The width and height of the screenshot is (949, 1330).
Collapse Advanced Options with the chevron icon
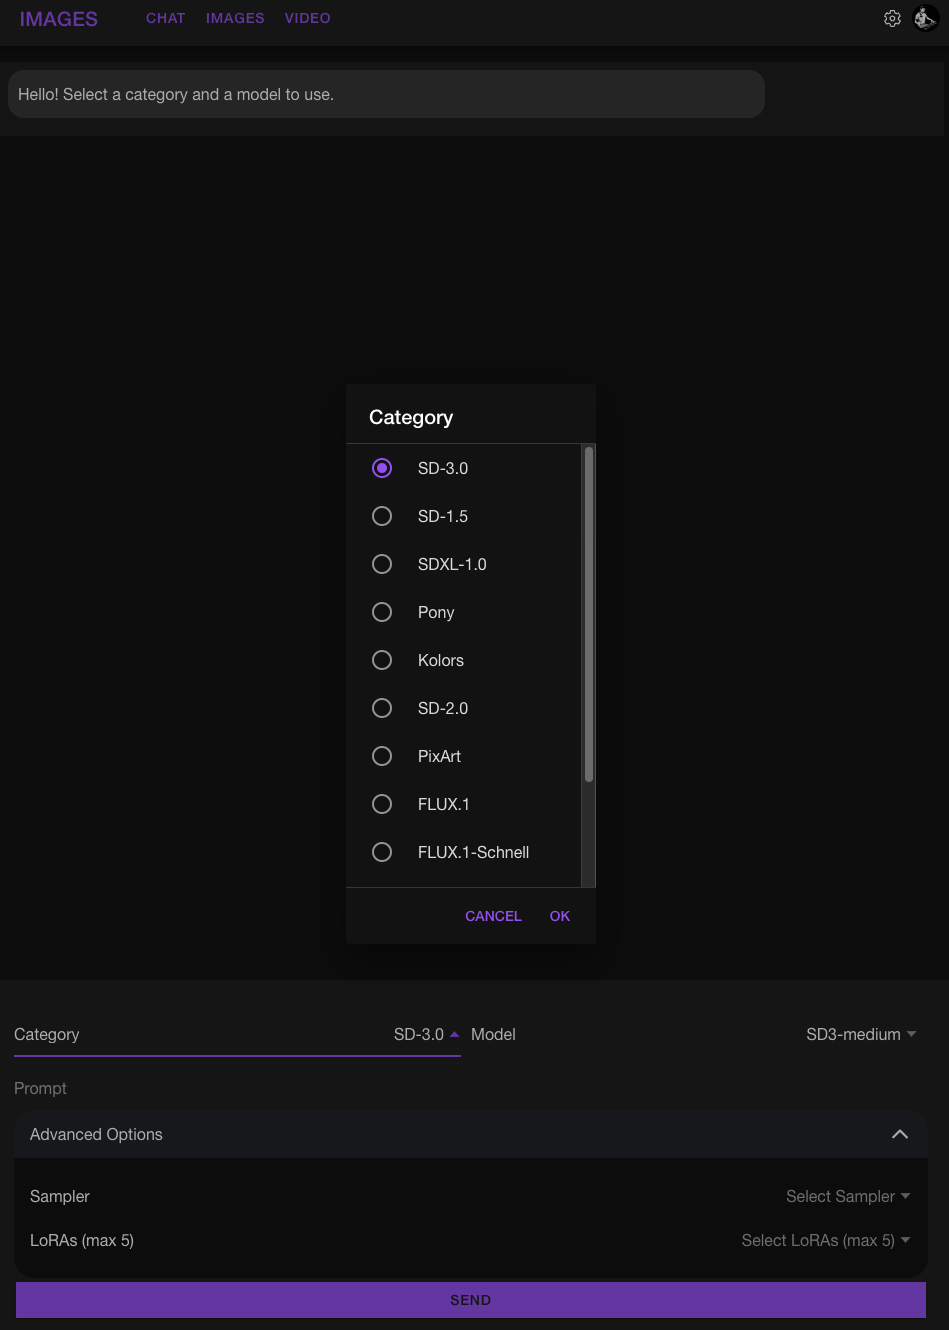[x=900, y=1134]
